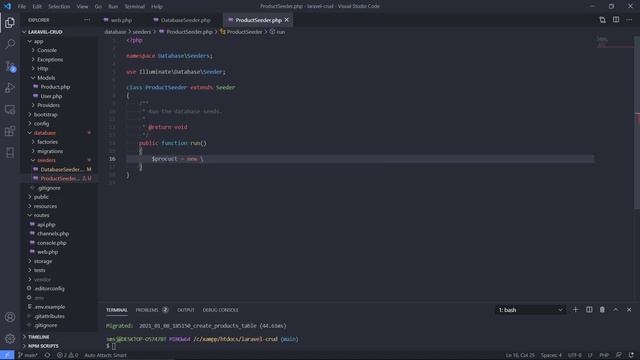Open .env.example file
The height and width of the screenshot is (360, 640).
(49, 307)
